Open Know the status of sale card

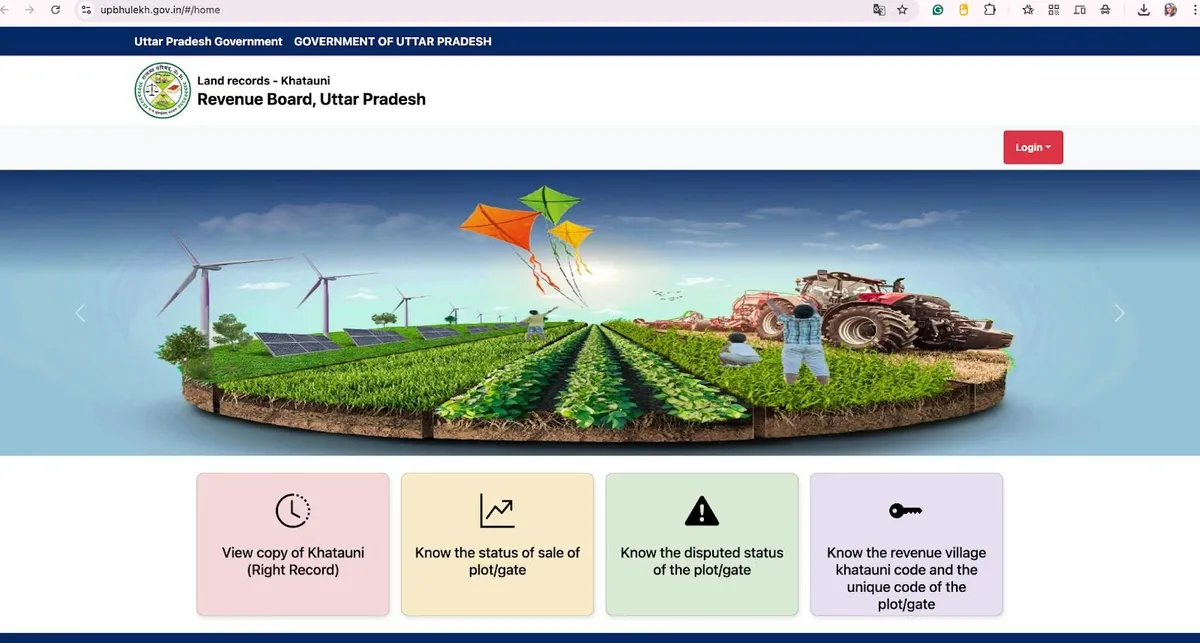point(497,560)
